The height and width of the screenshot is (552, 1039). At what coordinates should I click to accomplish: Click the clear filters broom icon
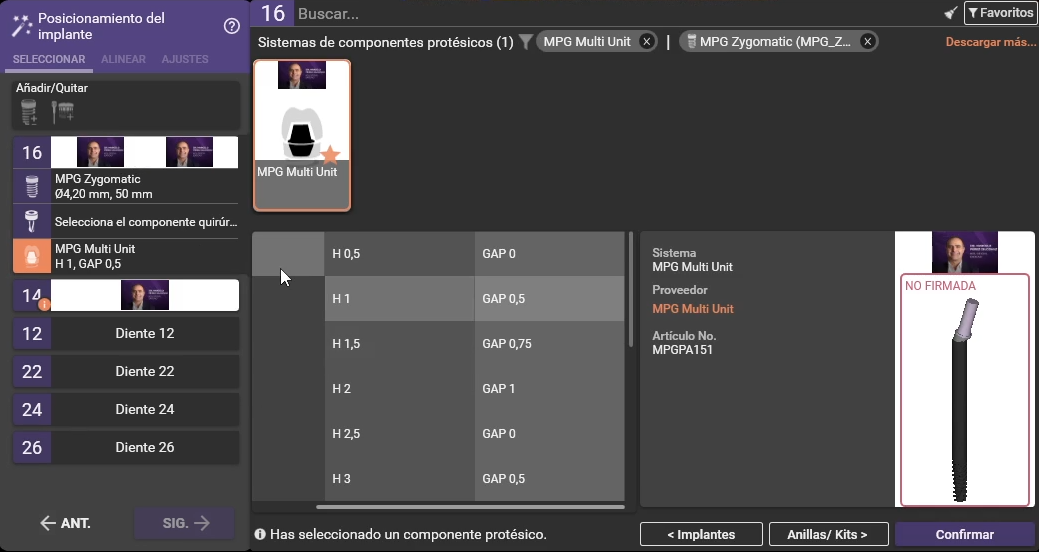click(951, 13)
